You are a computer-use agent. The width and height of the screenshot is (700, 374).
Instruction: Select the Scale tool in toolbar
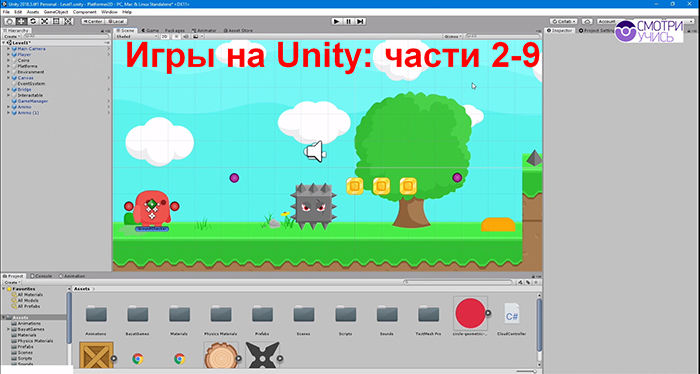(x=44, y=21)
